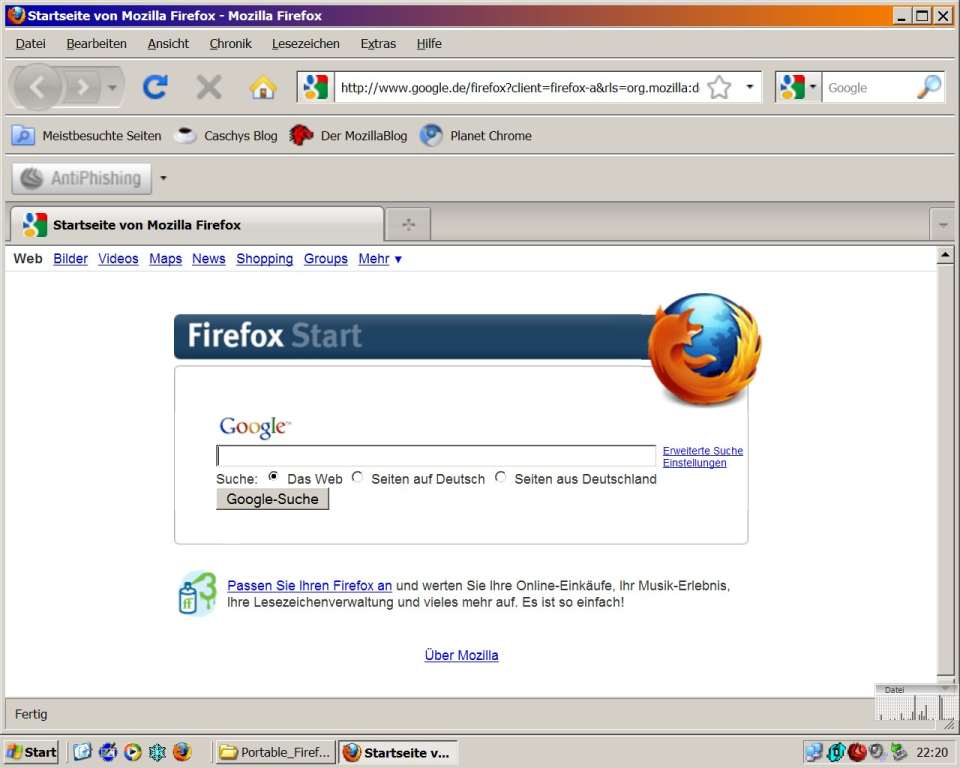Click the grey Stop loading X icon
Screen dimensions: 960x768
coord(209,87)
